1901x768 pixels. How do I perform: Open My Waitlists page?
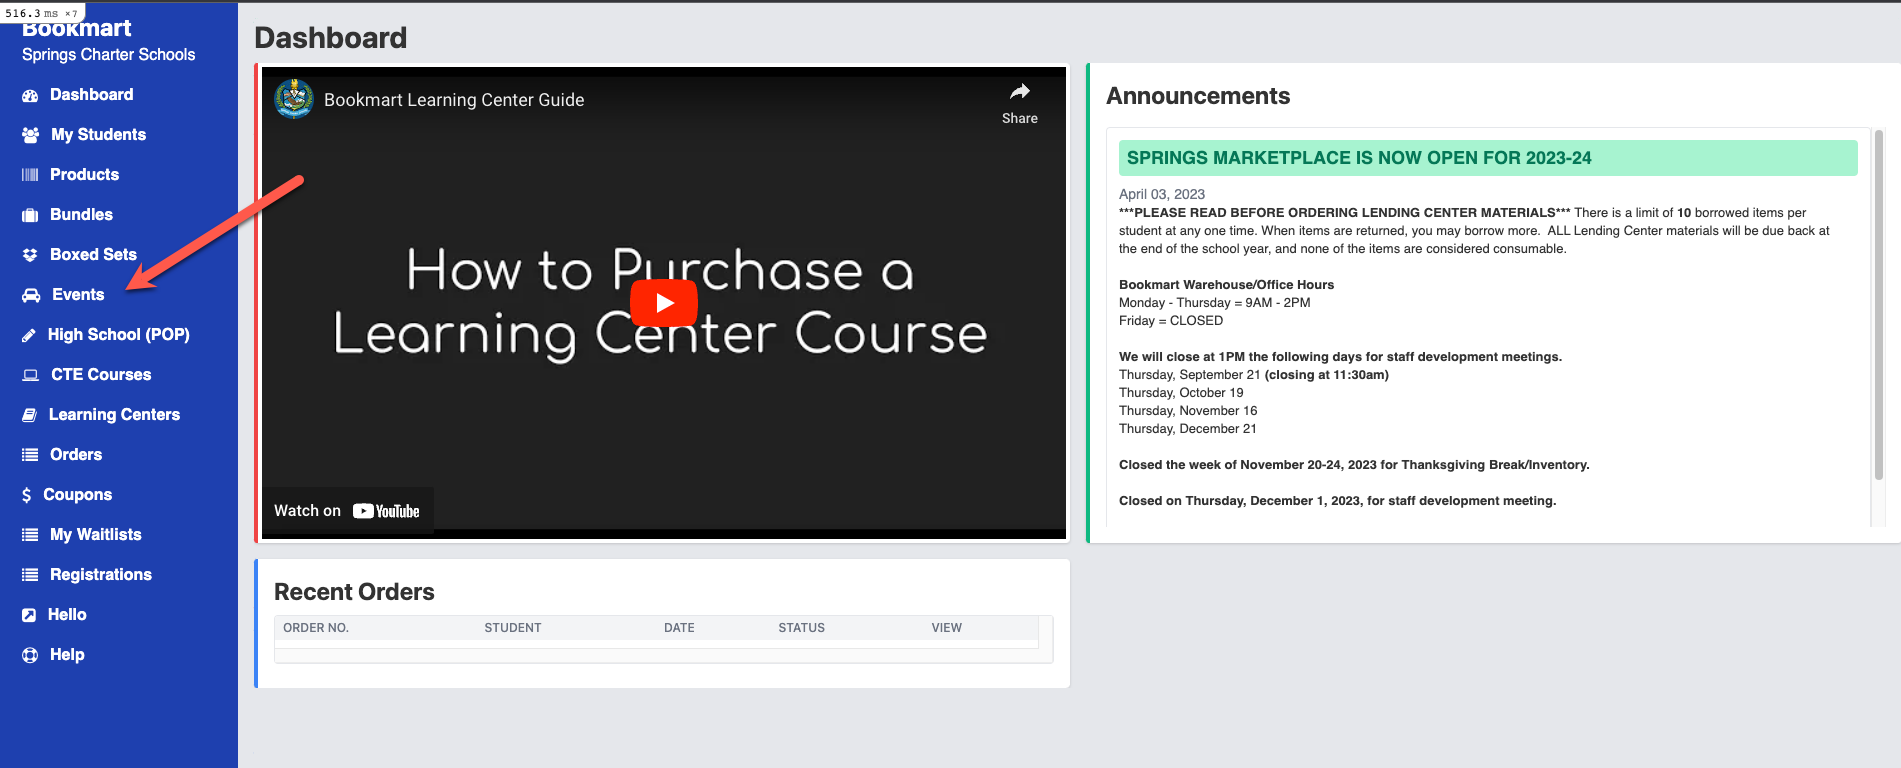96,535
